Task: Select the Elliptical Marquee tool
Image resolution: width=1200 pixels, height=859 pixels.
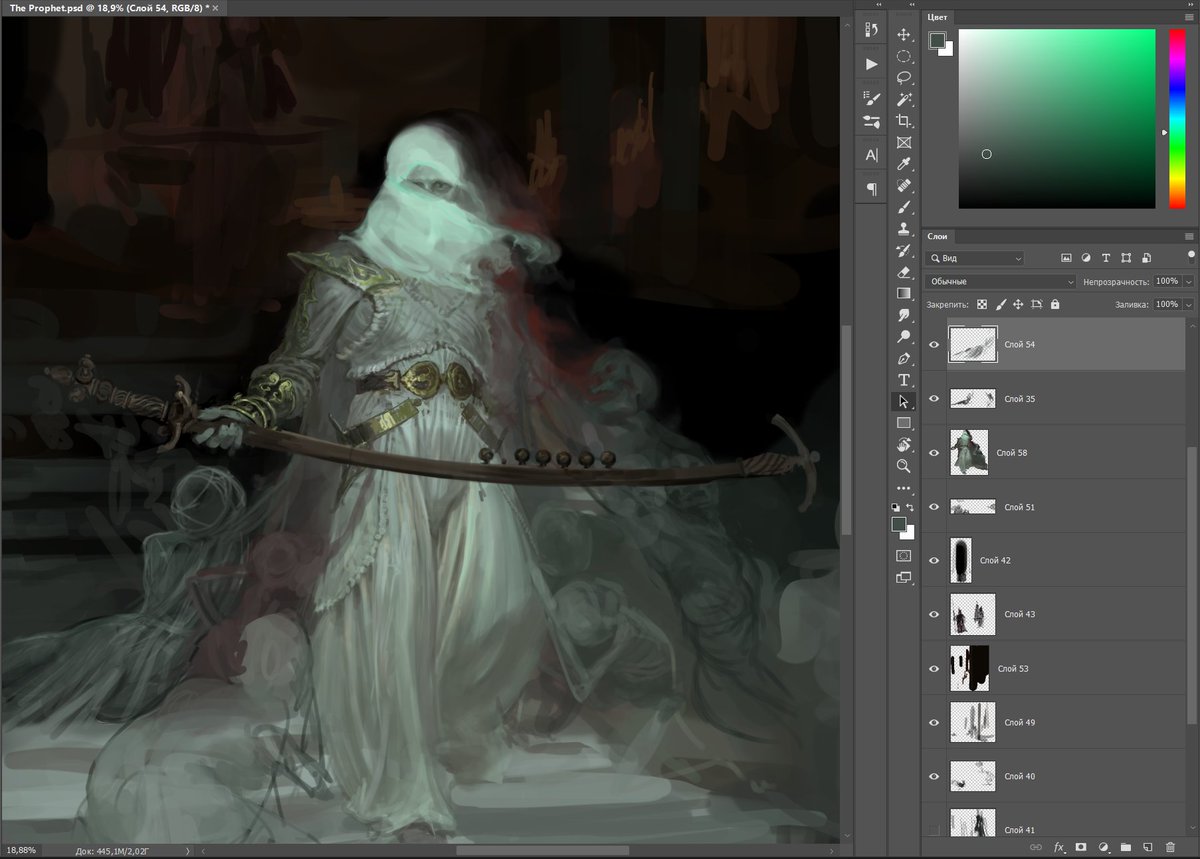Action: coord(904,57)
